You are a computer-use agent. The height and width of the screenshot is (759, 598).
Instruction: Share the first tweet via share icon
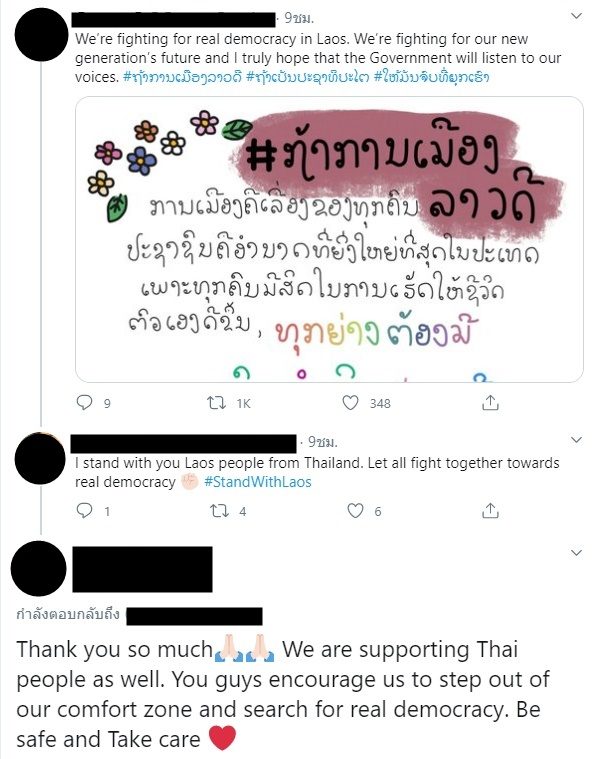490,403
